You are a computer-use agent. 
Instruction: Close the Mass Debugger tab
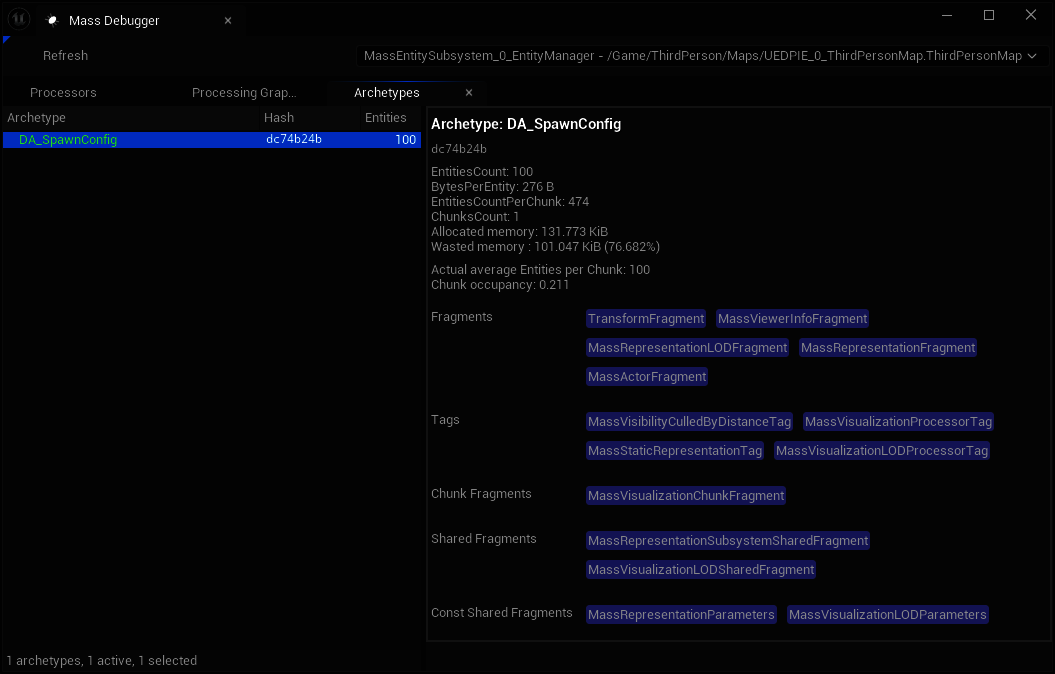point(228,21)
